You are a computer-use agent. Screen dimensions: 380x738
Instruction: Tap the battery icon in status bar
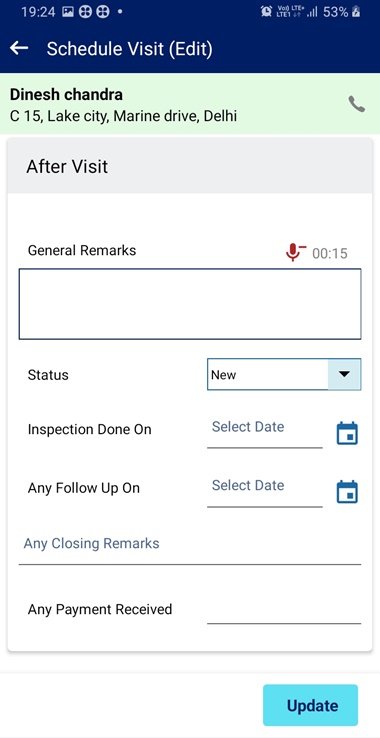(x=356, y=12)
